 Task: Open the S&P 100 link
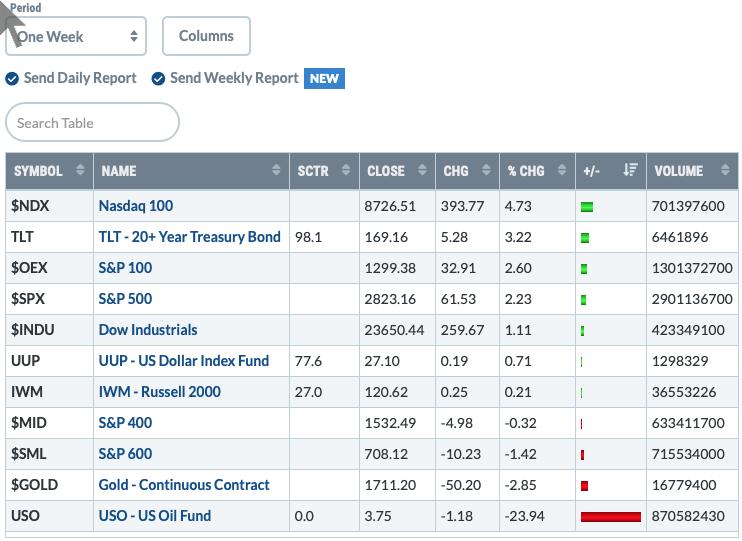pos(125,268)
